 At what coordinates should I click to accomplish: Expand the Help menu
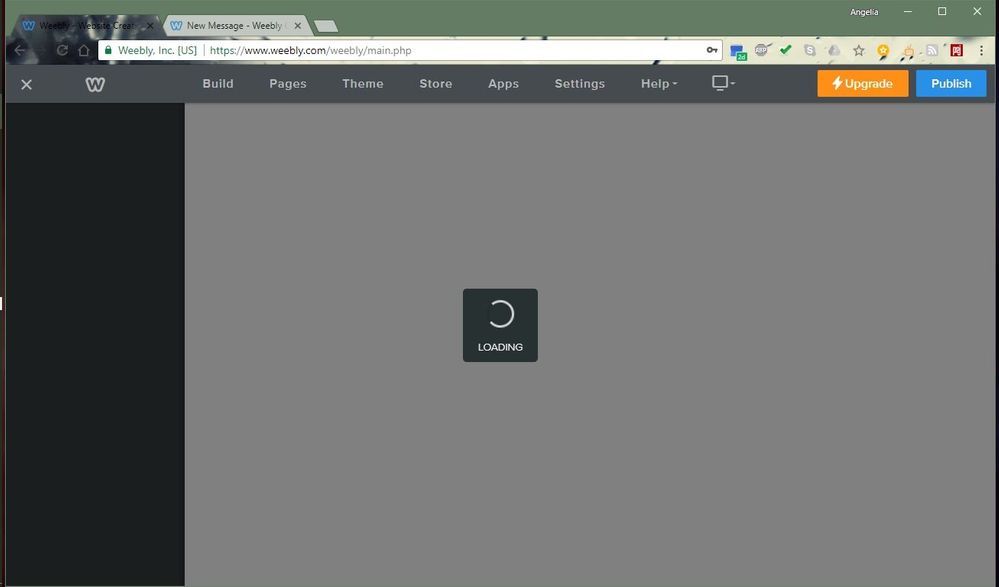click(658, 84)
